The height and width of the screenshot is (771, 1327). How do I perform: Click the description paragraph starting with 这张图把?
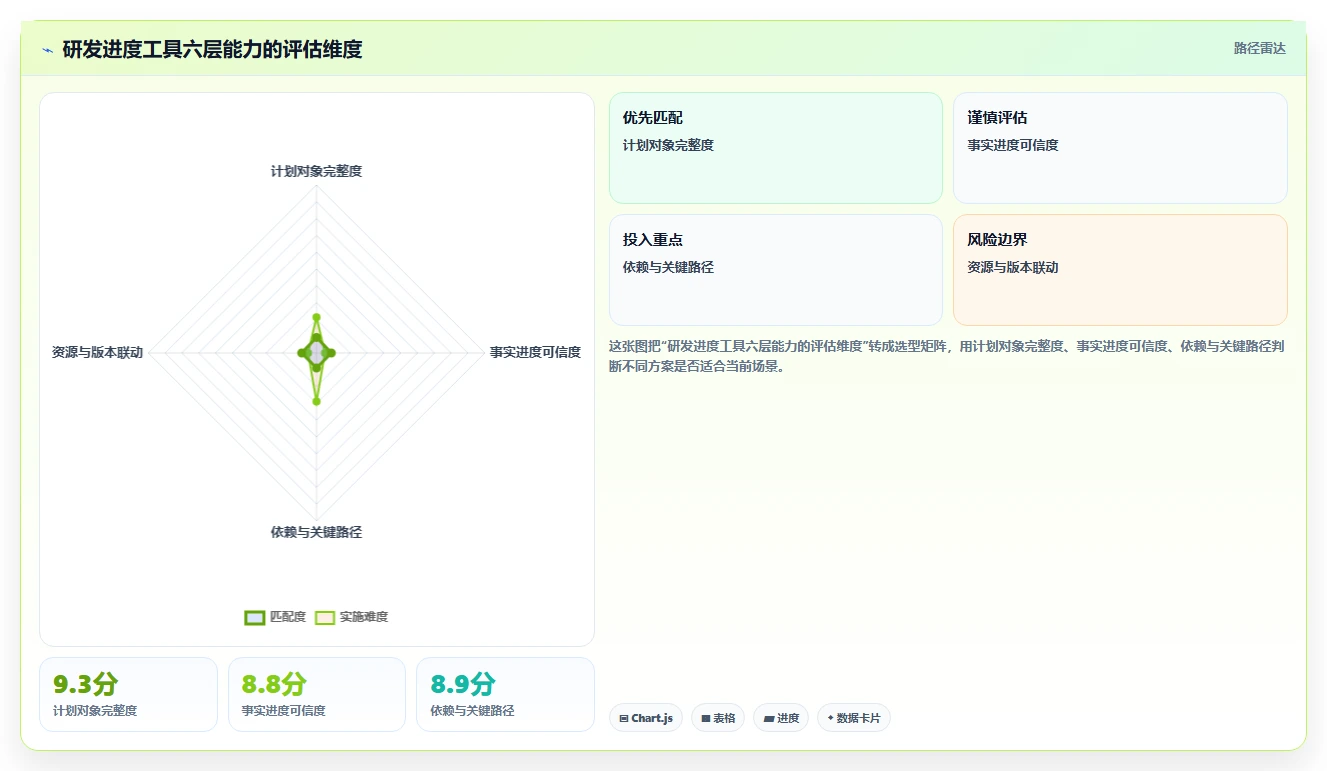947,356
